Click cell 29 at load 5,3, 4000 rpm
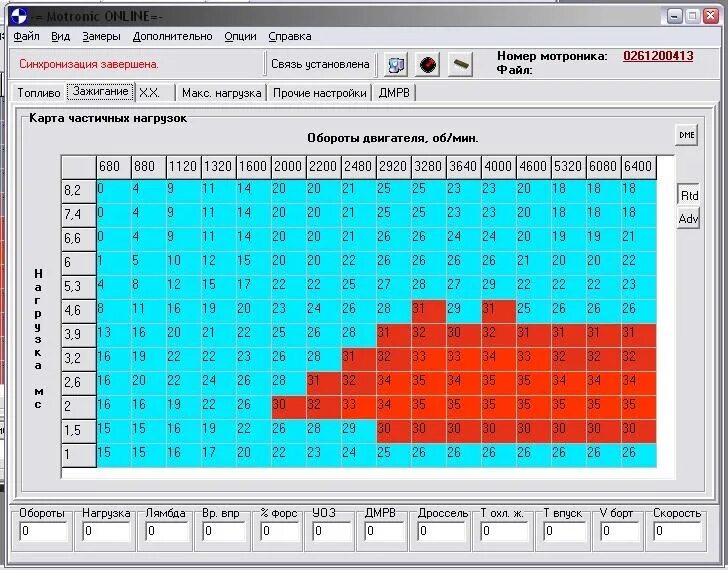This screenshot has height=570, width=728. pyautogui.click(x=499, y=287)
